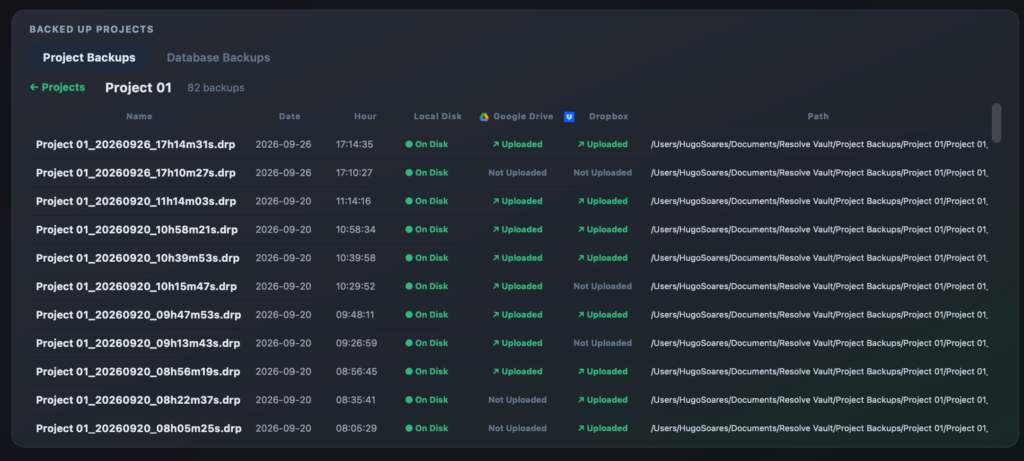Select Project 01_20260920_10h15m47s.drp backup
This screenshot has height=461, width=1024.
click(136, 287)
